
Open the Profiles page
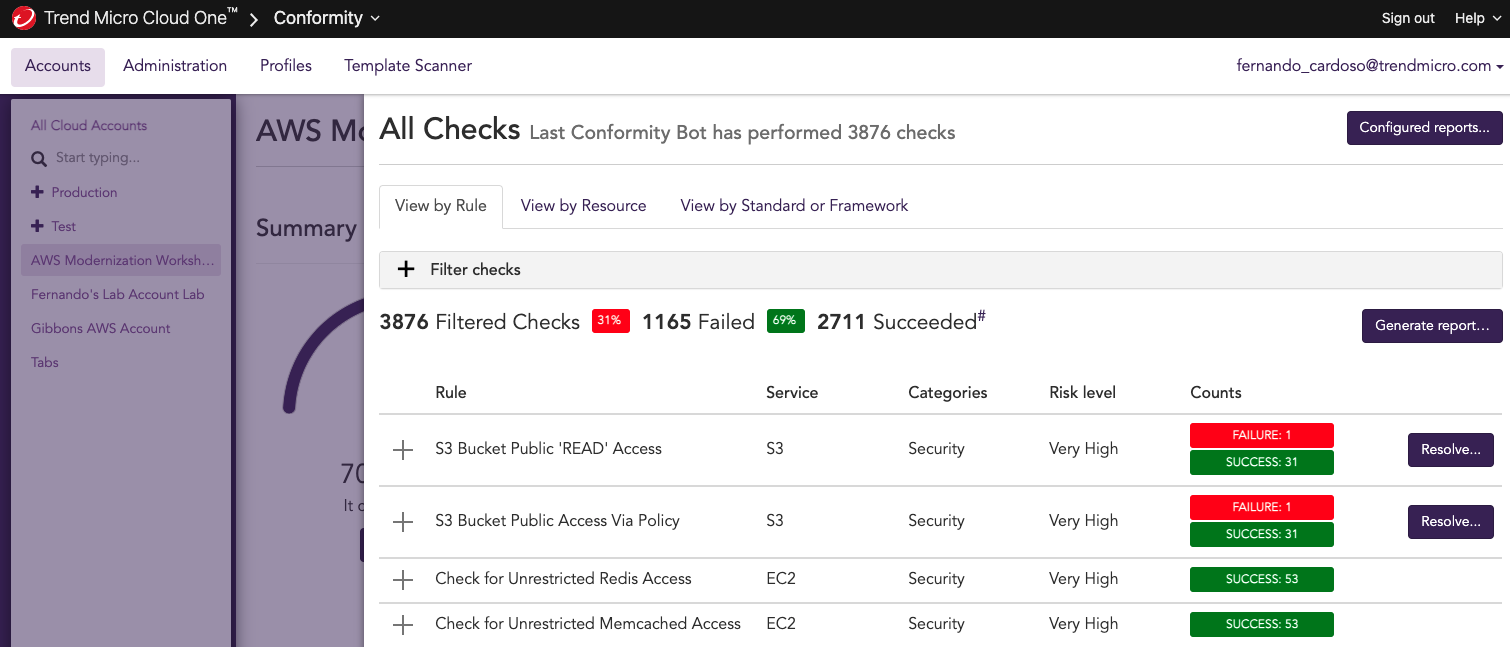[286, 66]
